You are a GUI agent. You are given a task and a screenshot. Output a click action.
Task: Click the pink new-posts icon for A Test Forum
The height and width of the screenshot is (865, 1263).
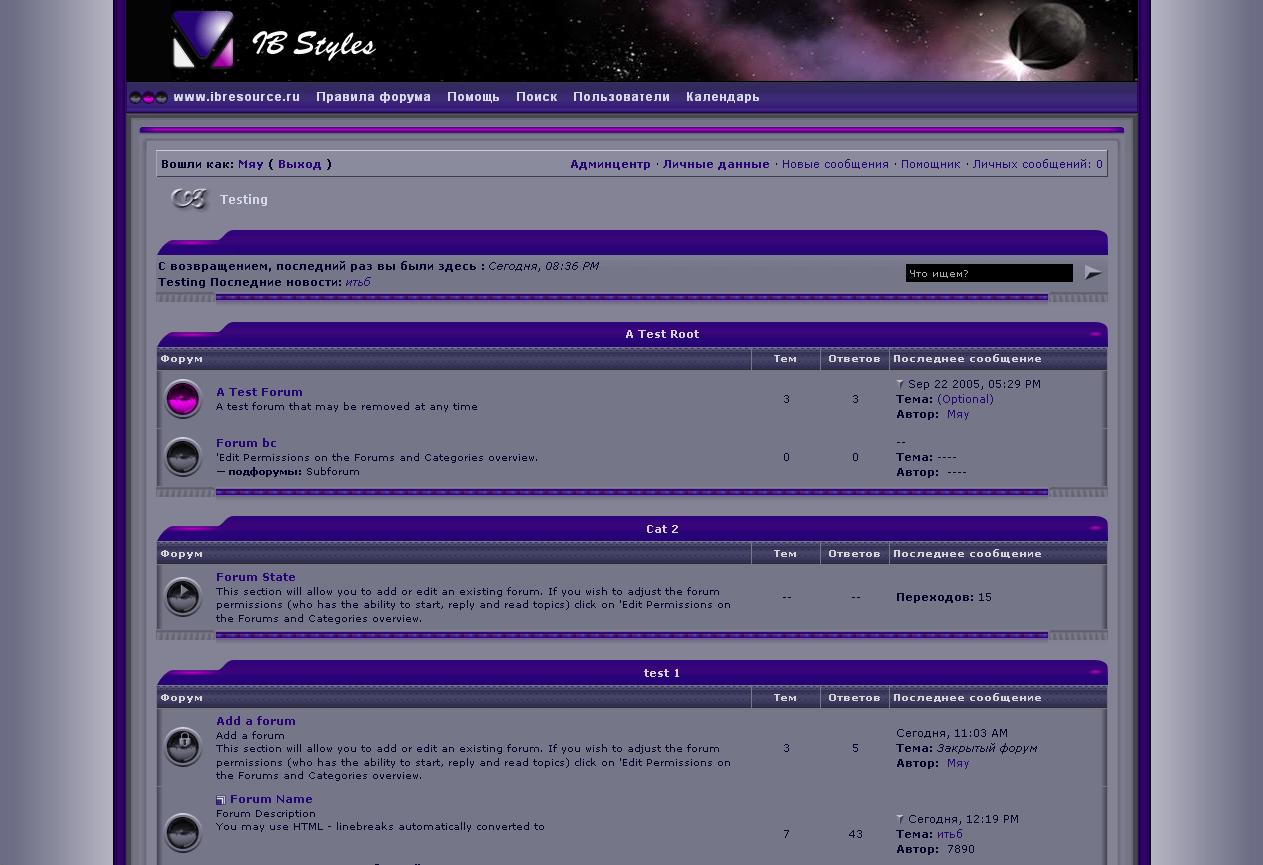pos(182,399)
